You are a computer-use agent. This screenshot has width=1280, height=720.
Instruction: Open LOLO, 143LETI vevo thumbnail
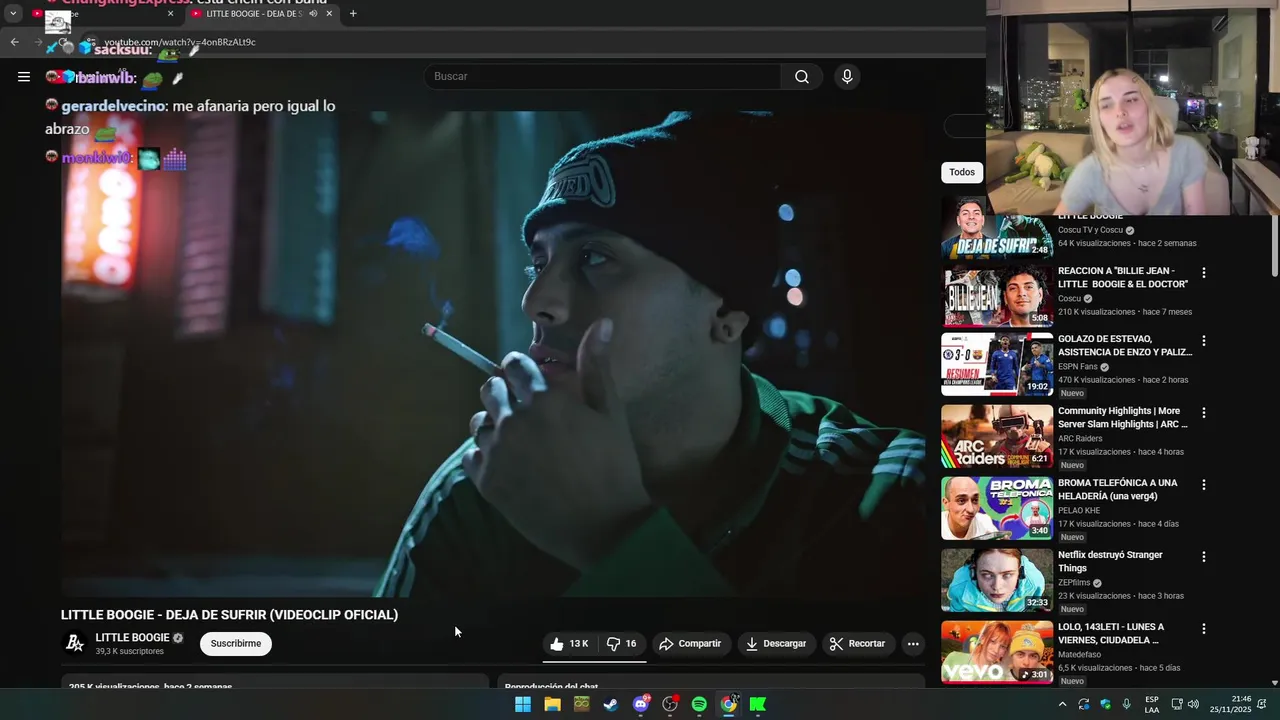(997, 652)
